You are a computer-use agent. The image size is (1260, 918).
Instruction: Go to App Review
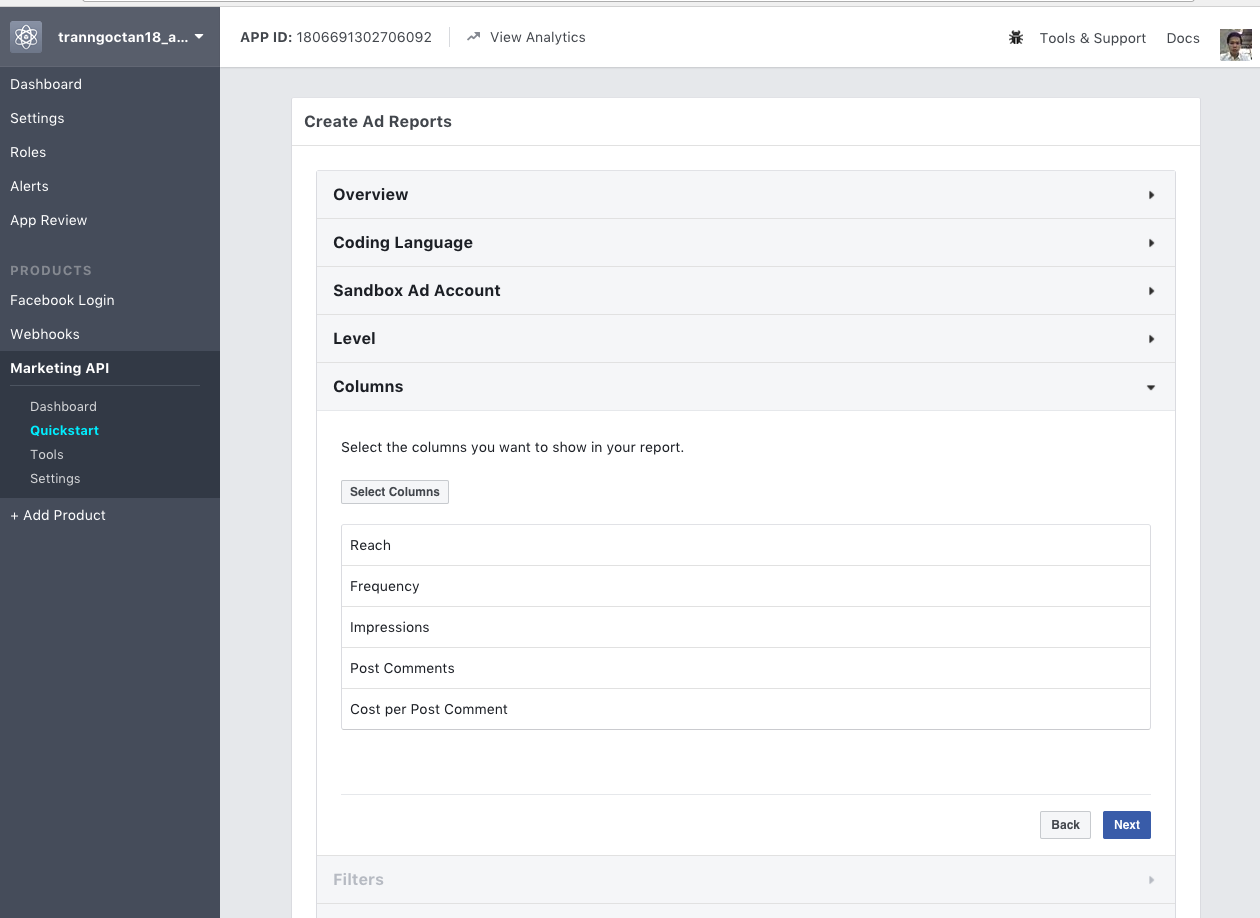(49, 220)
